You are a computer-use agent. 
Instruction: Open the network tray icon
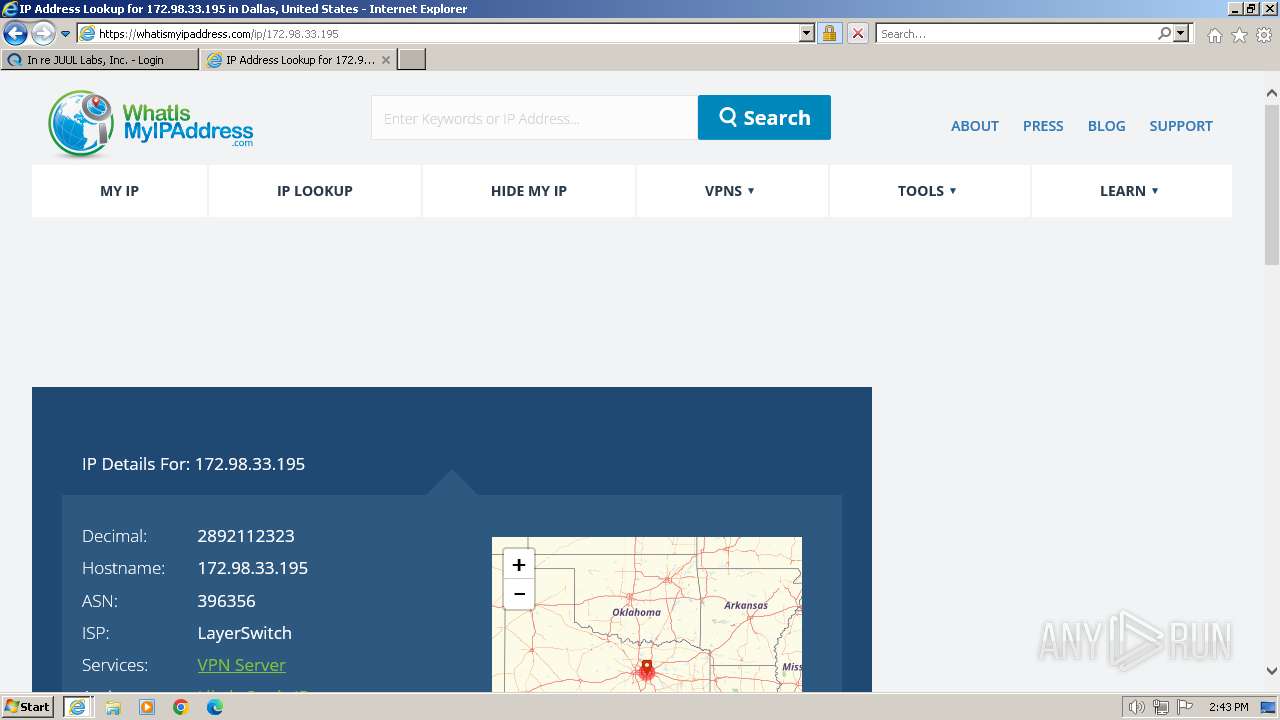pyautogui.click(x=1161, y=707)
